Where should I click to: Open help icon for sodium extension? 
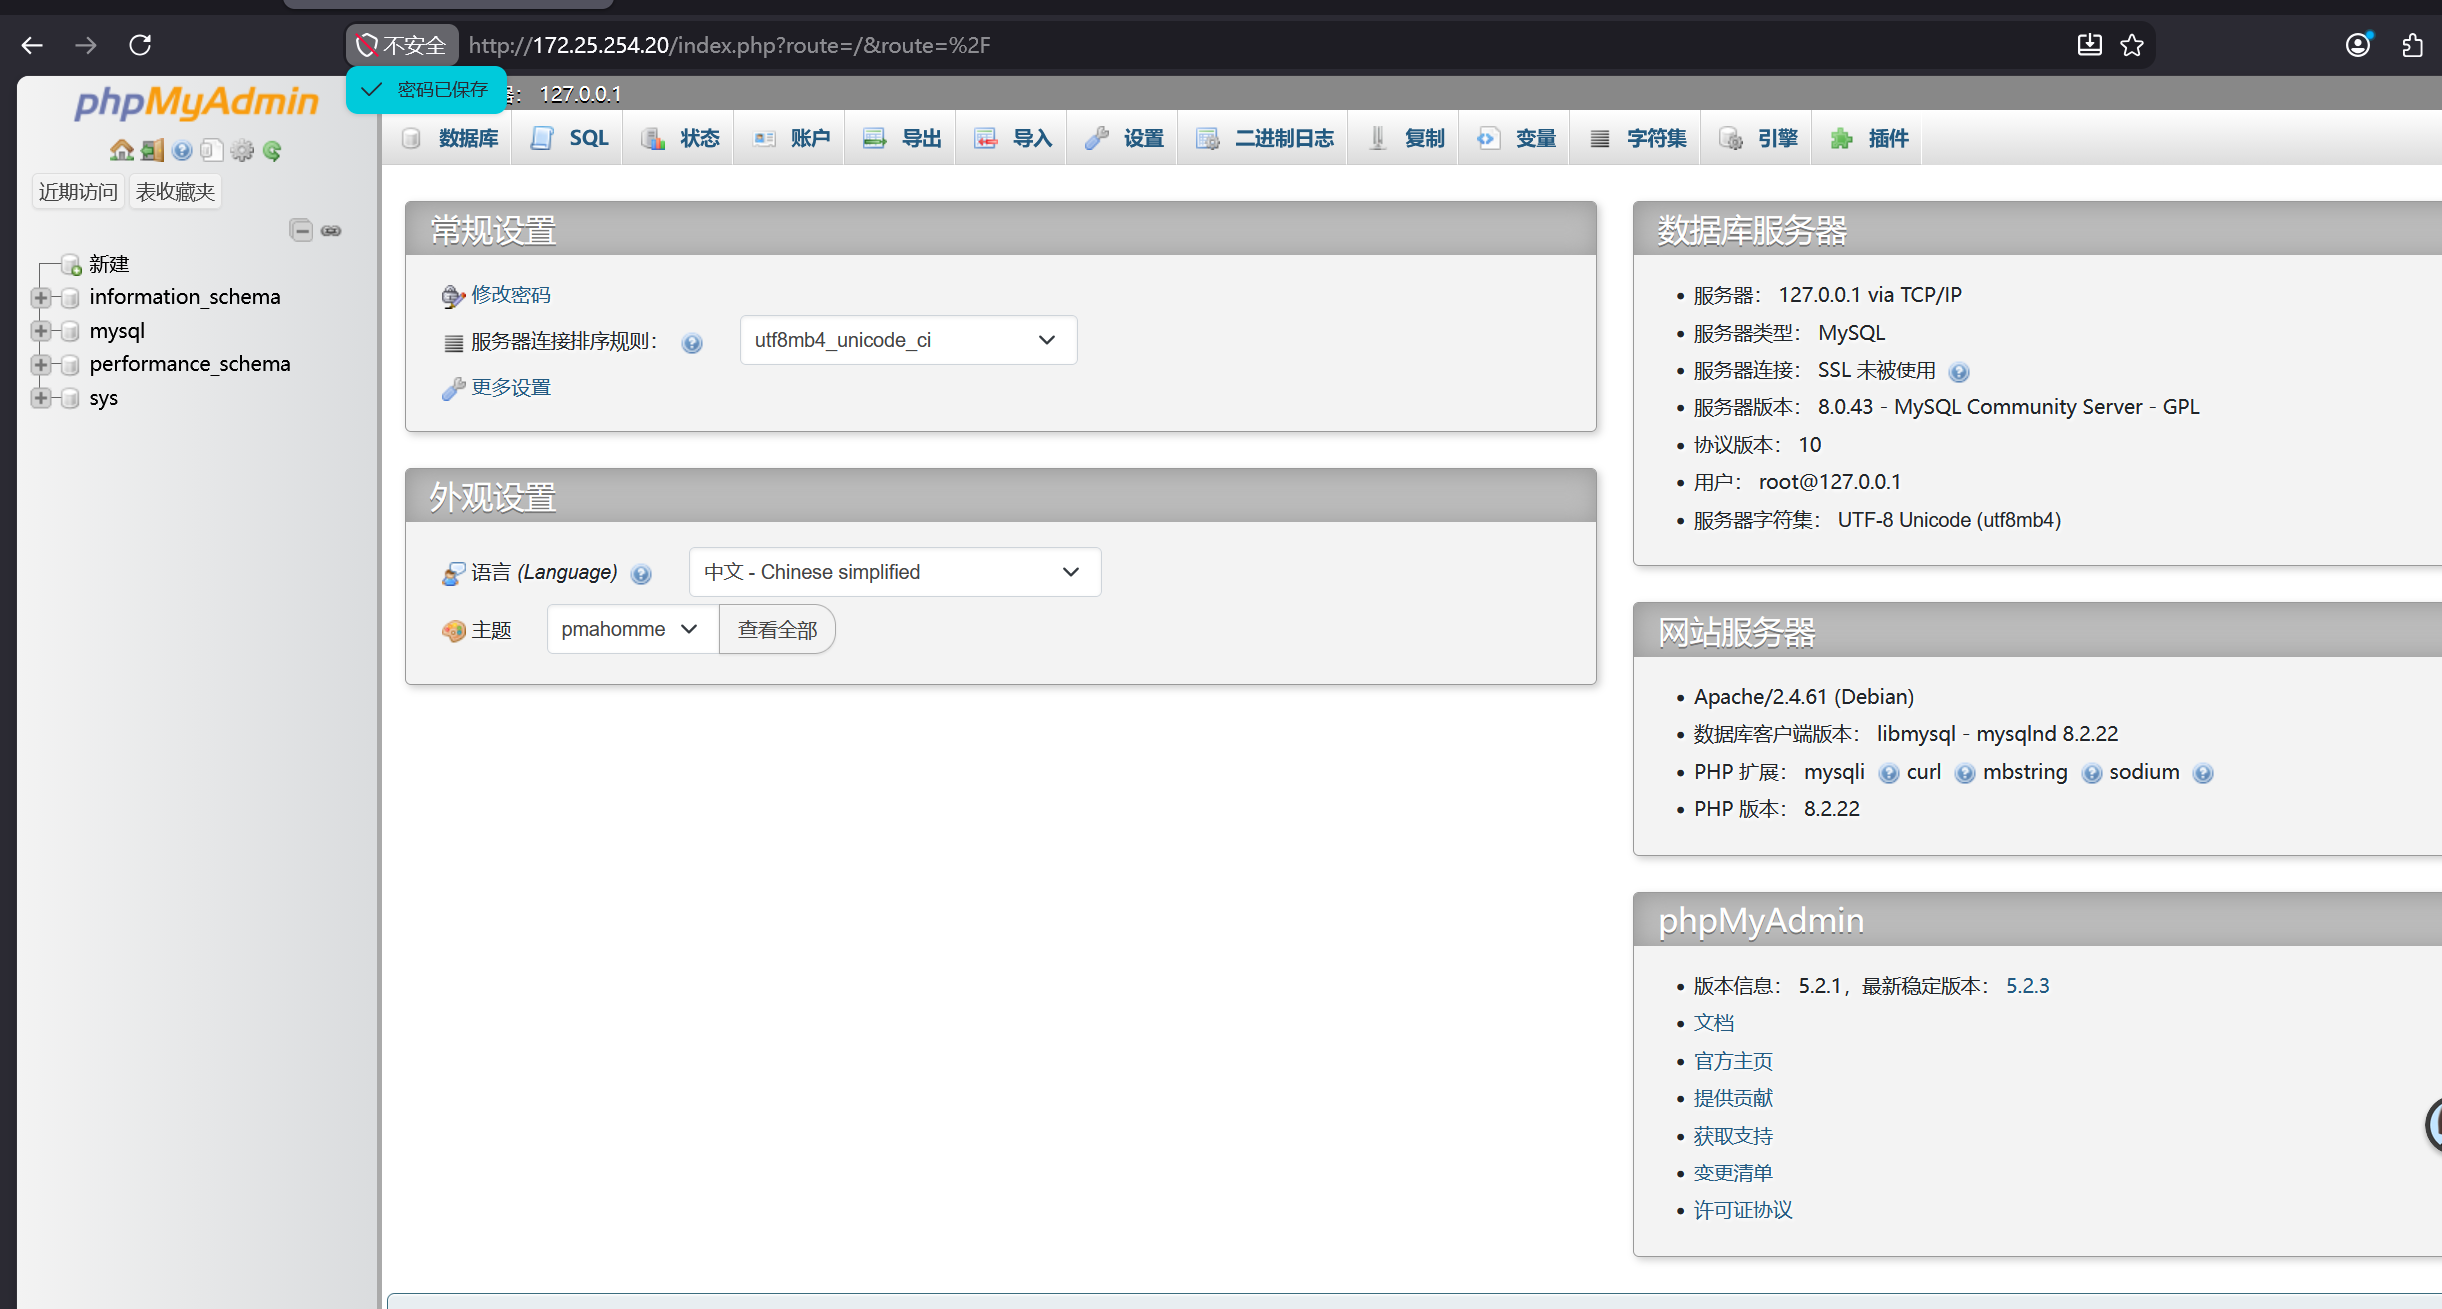point(2203,773)
